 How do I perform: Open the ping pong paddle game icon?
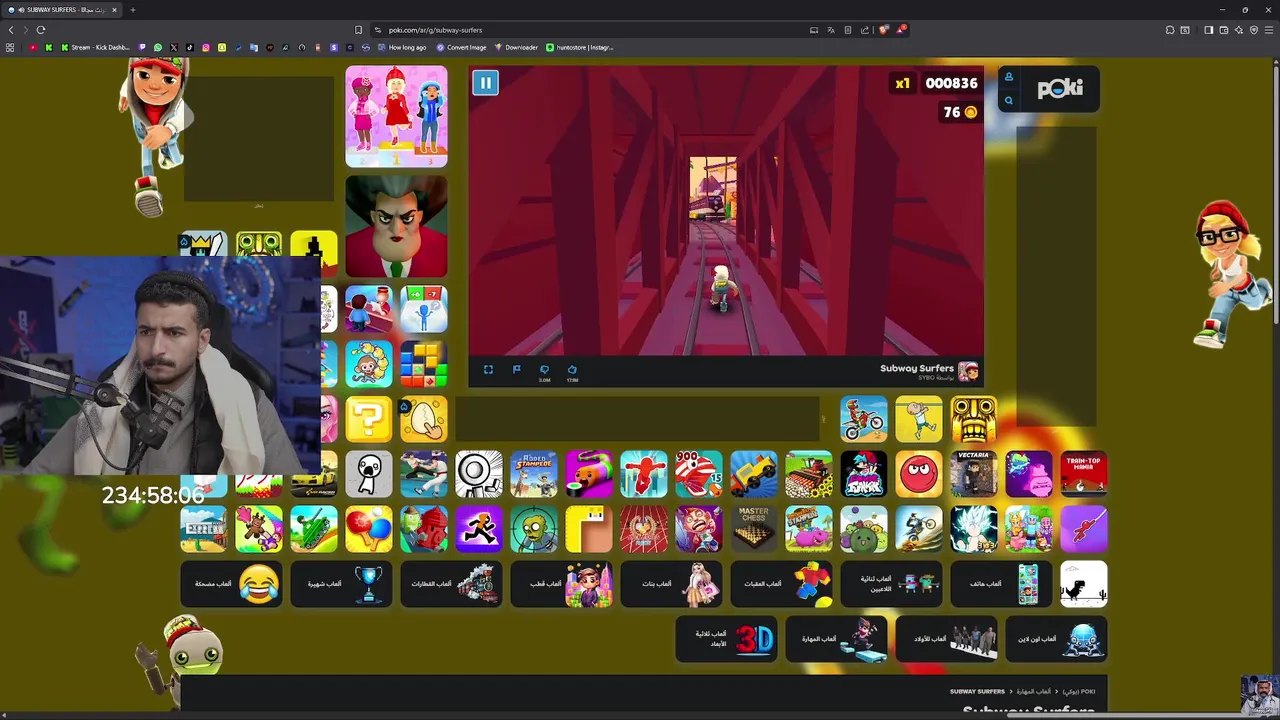[368, 529]
